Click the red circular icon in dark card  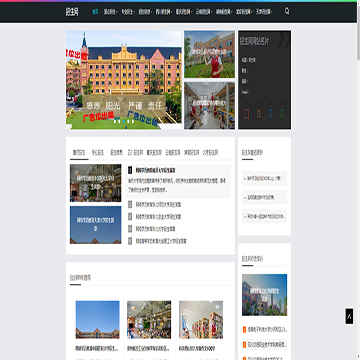(247, 114)
